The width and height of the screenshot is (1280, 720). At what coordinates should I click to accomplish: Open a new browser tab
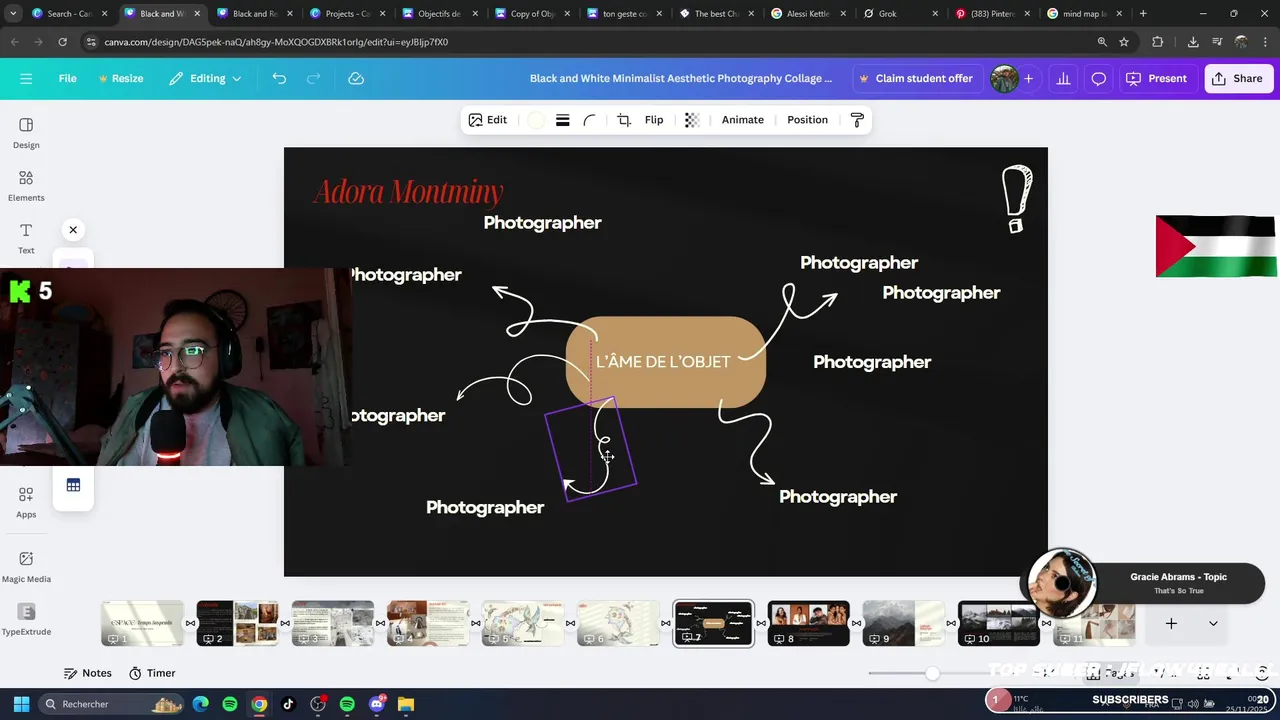pyautogui.click(x=1143, y=14)
